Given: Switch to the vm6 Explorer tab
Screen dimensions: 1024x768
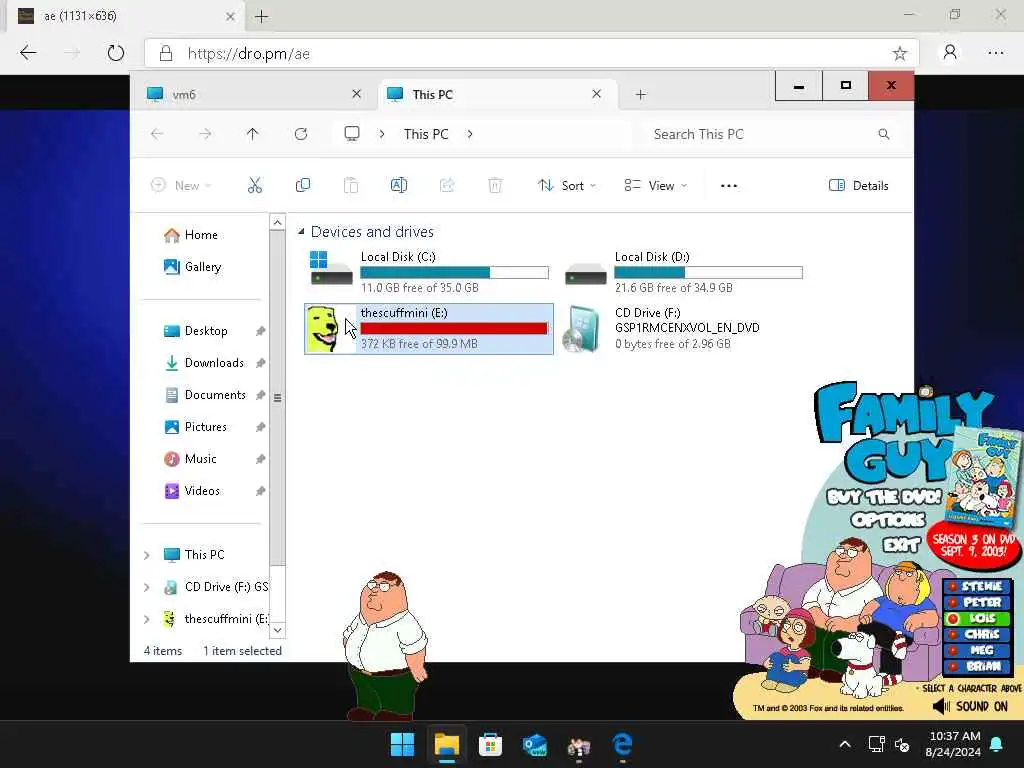Looking at the screenshot, I should [255, 95].
